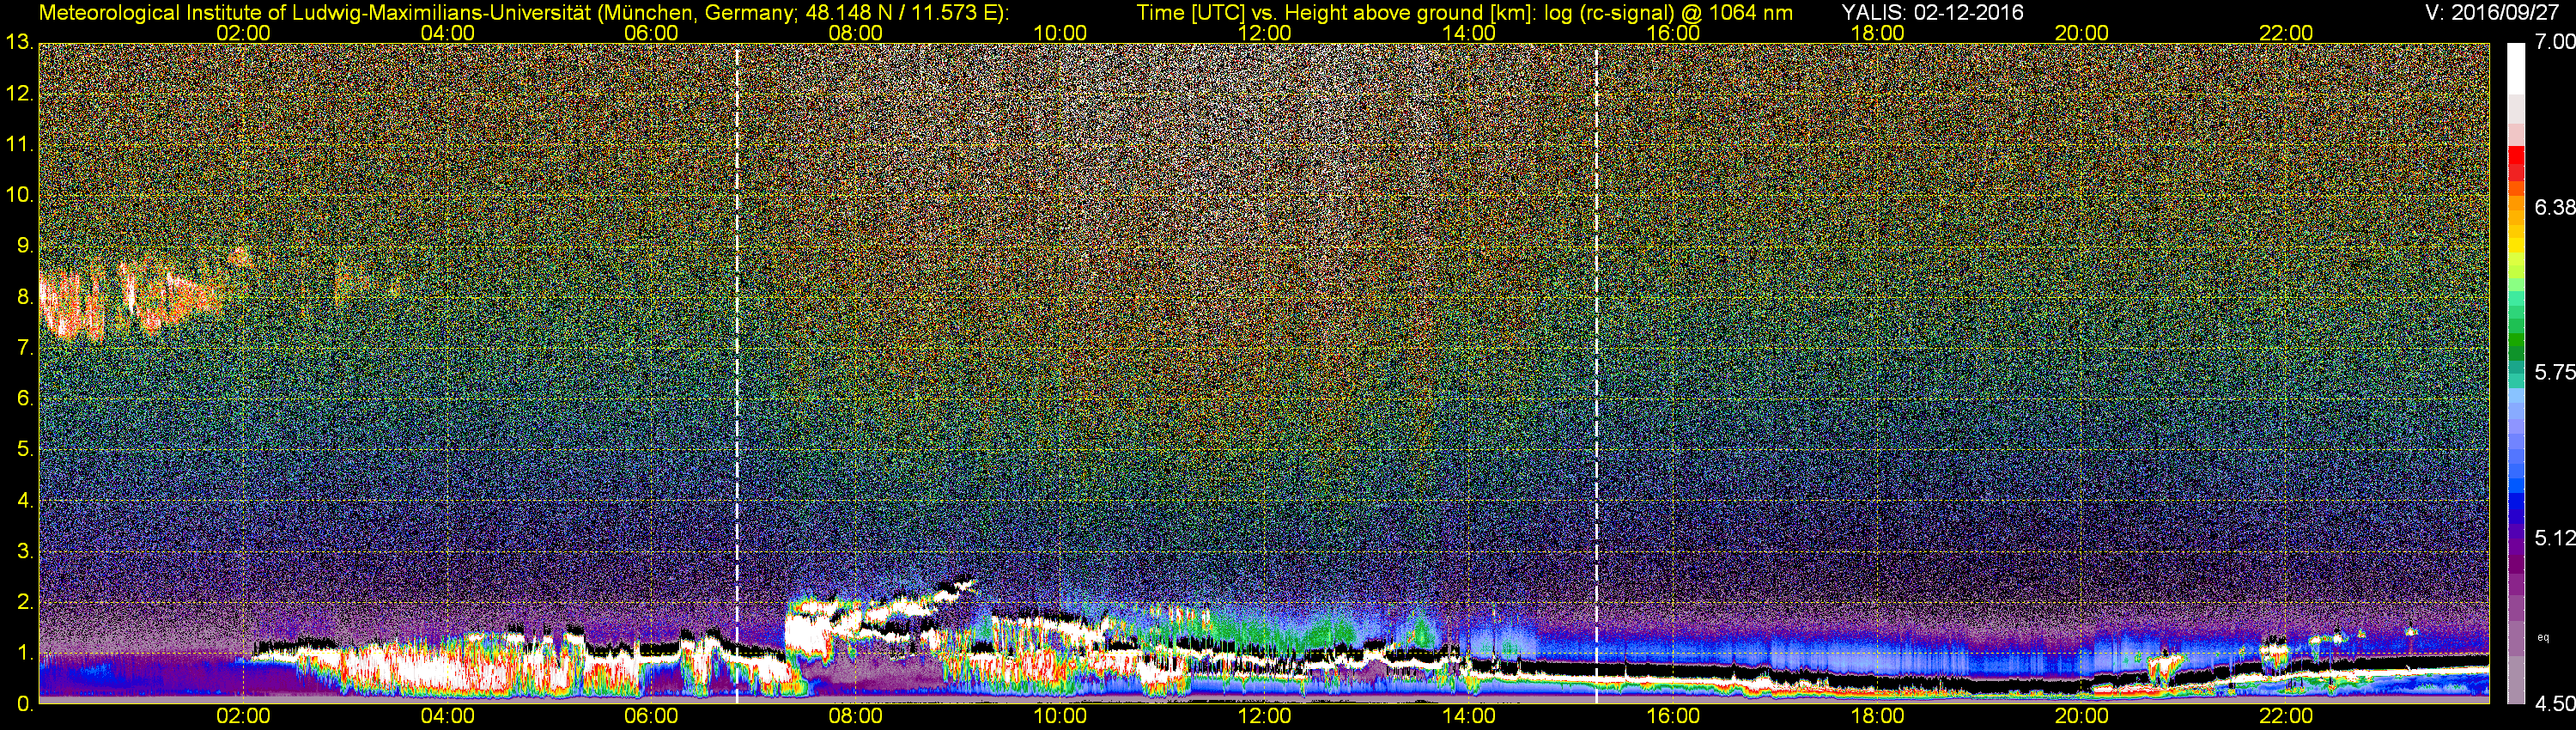Select the 14:00 label on the bottom axis
The height and width of the screenshot is (730, 2576).
(x=1468, y=717)
